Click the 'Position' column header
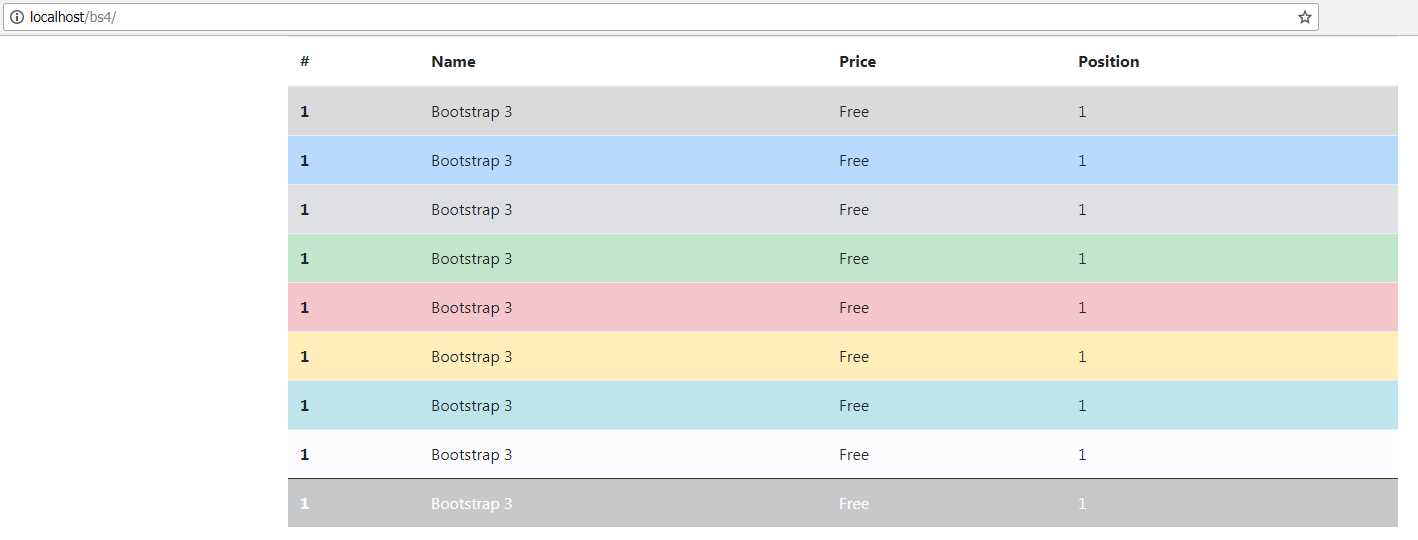 point(1108,62)
